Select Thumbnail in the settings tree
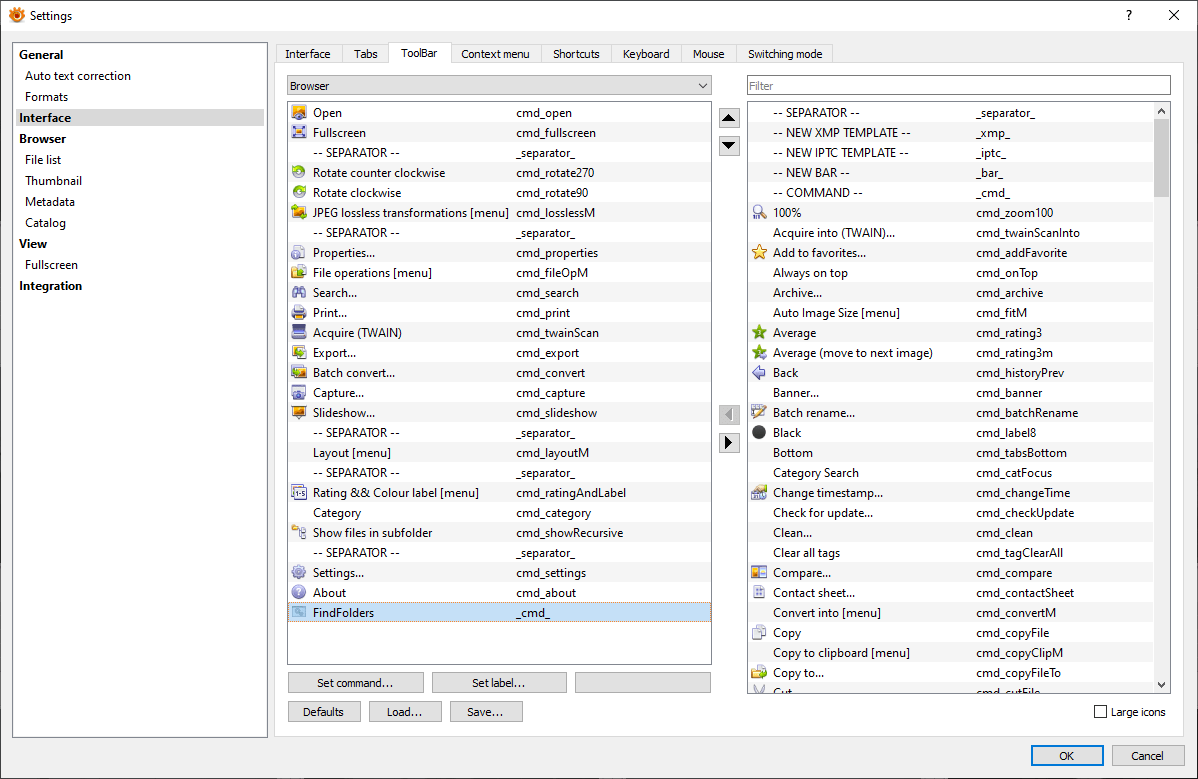Screen dimensions: 1198x779 click(x=54, y=181)
